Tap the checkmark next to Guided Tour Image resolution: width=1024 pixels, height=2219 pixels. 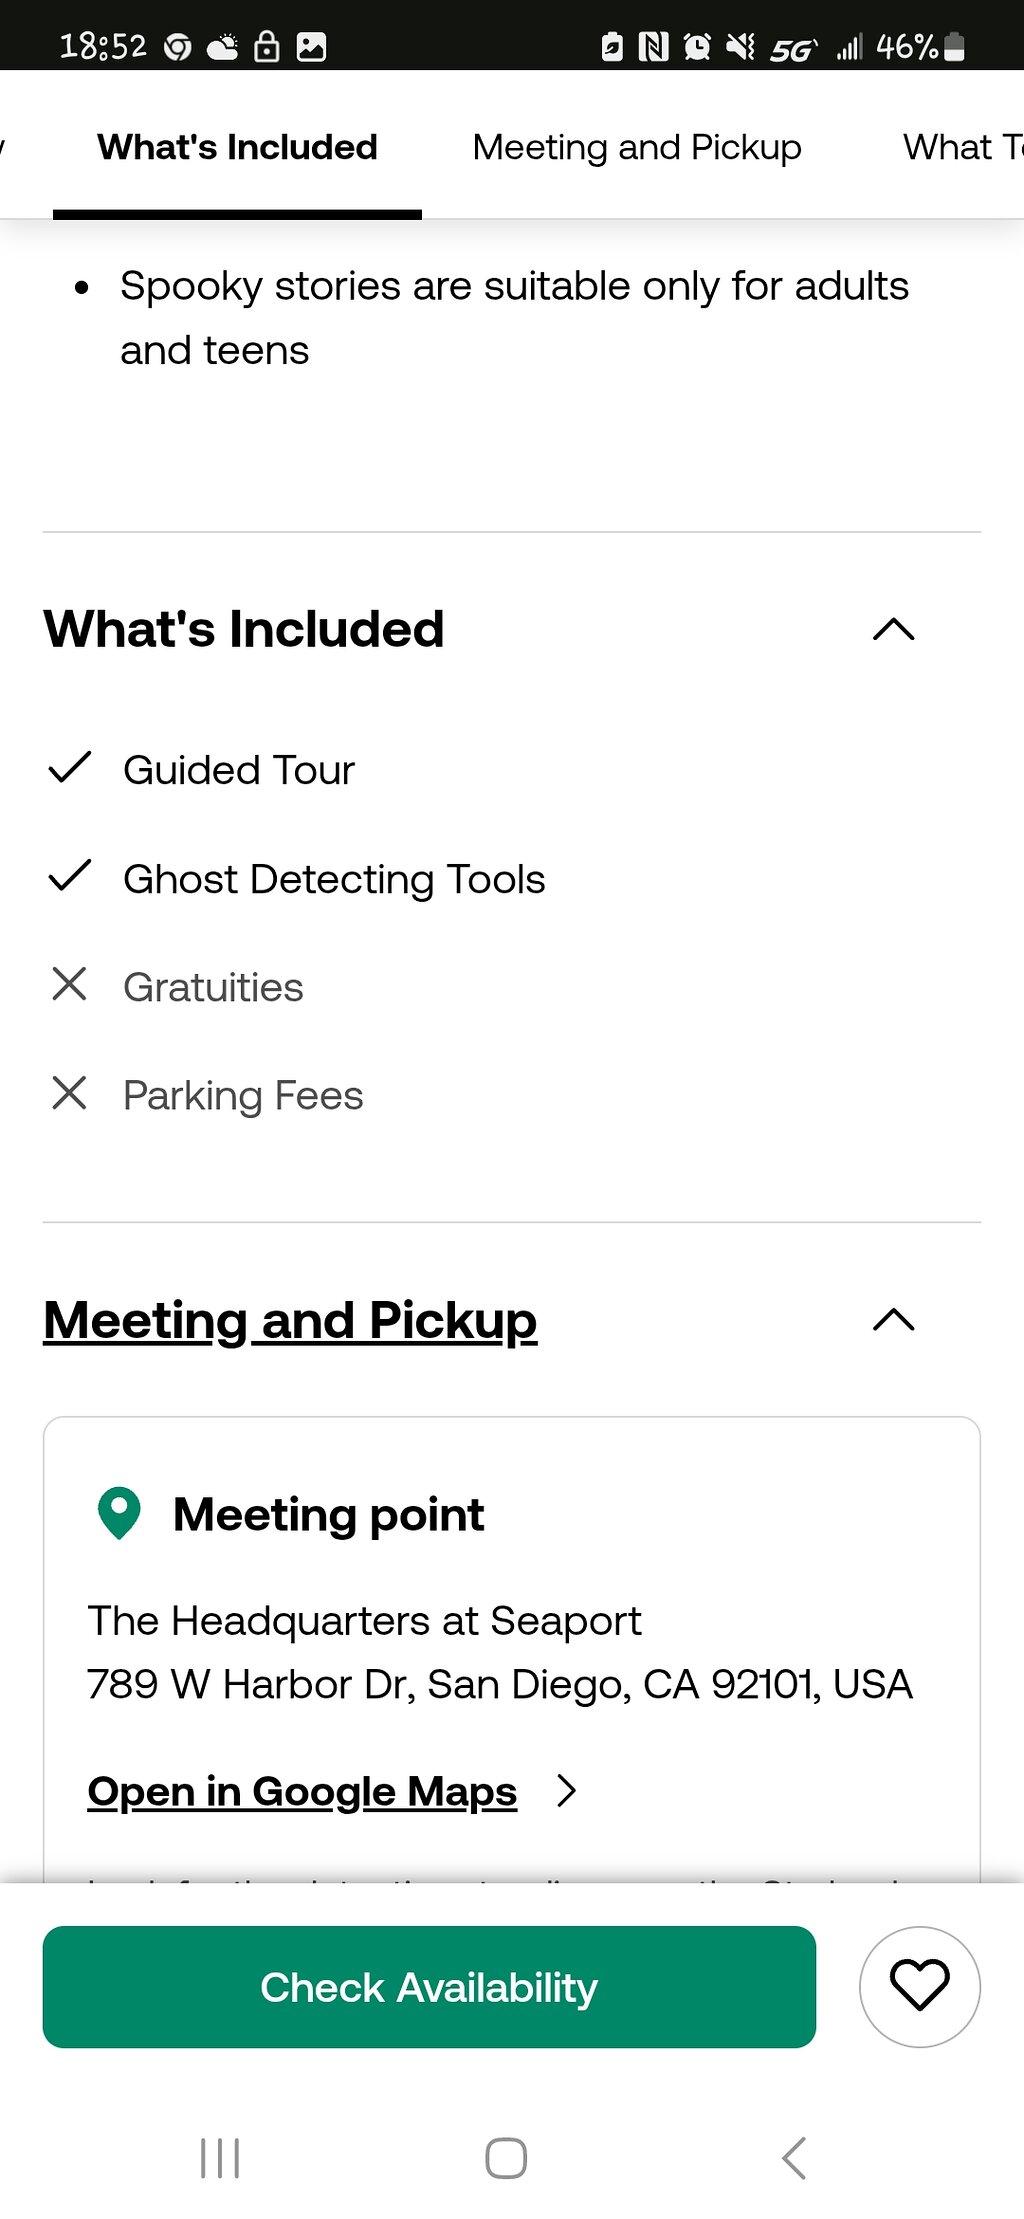[70, 768]
